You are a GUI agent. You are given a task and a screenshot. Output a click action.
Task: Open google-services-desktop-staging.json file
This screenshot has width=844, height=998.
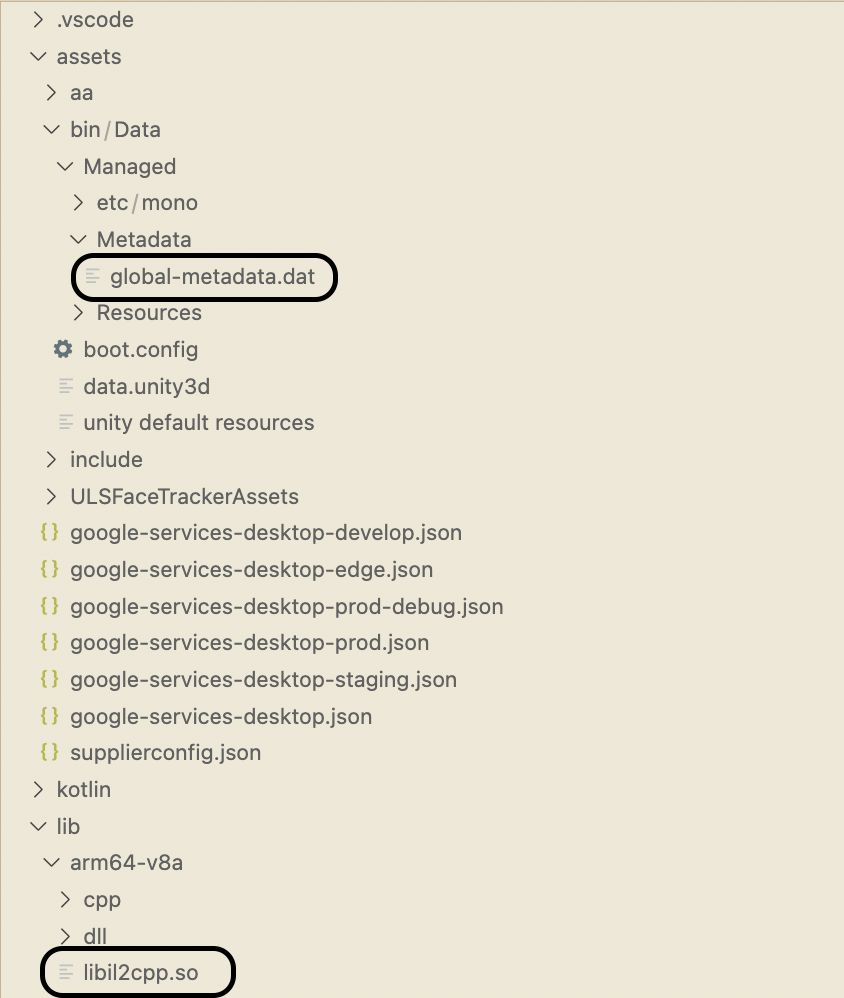263,680
